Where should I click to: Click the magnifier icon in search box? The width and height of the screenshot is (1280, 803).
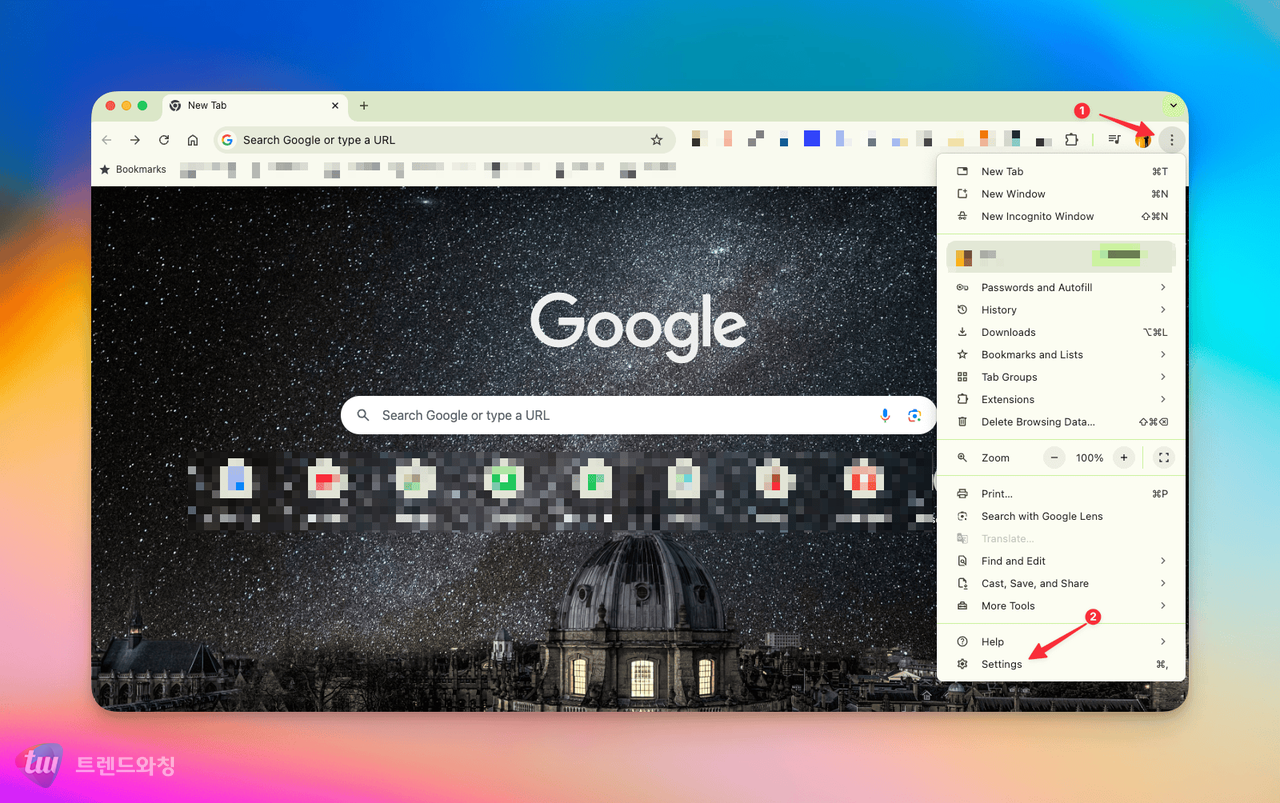click(x=363, y=415)
